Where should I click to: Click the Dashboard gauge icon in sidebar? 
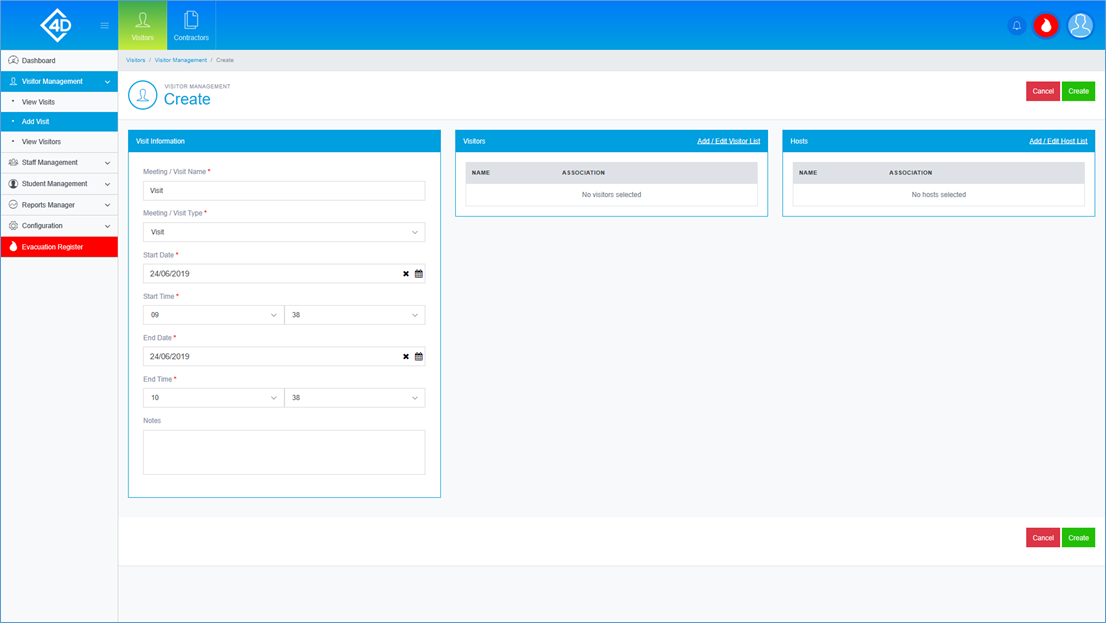tap(13, 60)
